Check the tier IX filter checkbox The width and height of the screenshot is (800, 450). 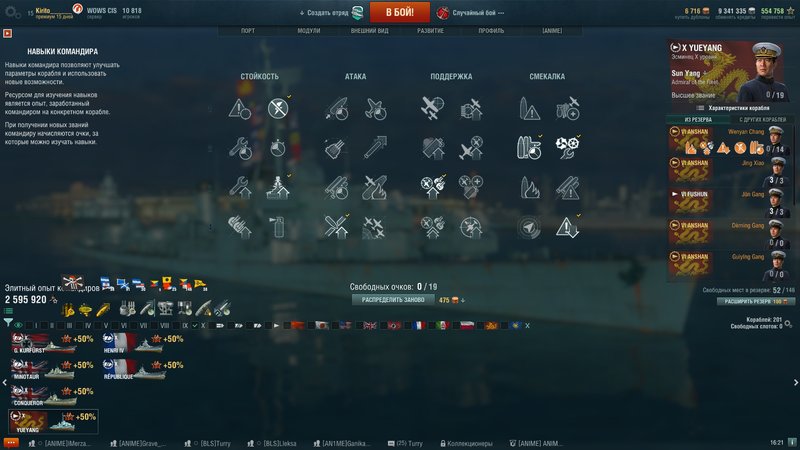coord(176,326)
